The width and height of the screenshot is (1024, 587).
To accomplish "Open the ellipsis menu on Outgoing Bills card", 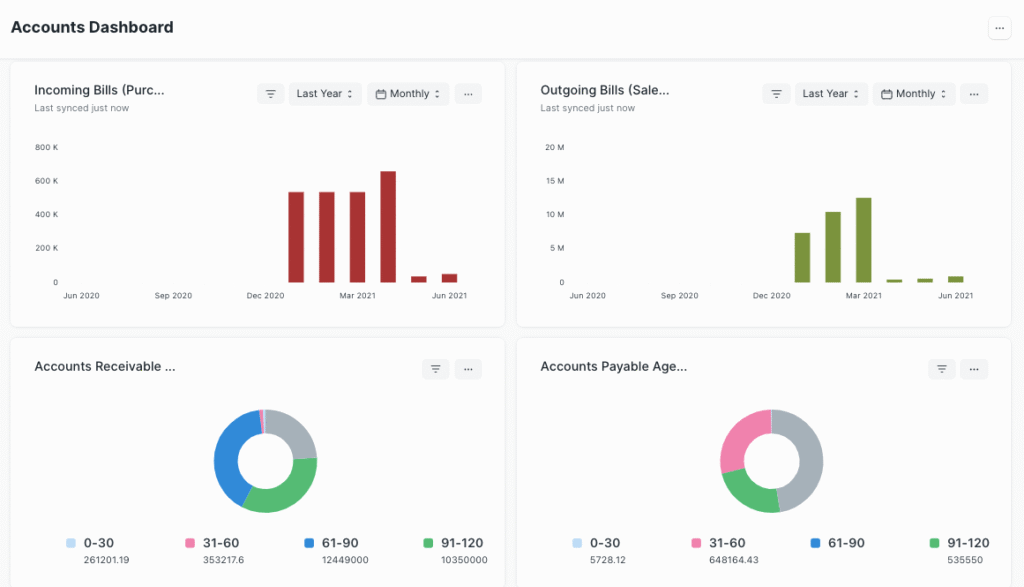I will click(974, 93).
